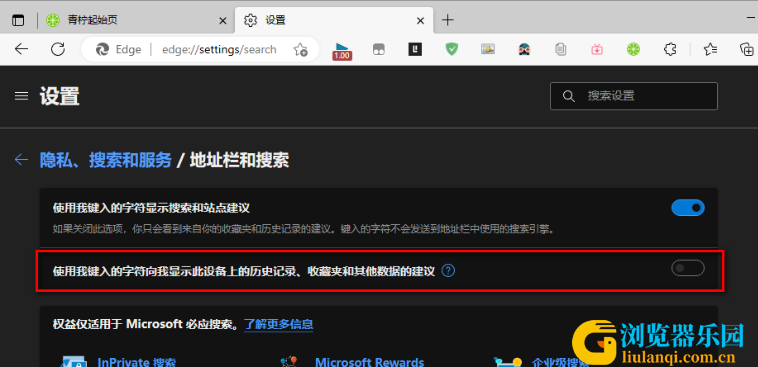This screenshot has height=367, width=758.
Task: Click the picture thumbnail extension icon
Action: pyautogui.click(x=488, y=49)
